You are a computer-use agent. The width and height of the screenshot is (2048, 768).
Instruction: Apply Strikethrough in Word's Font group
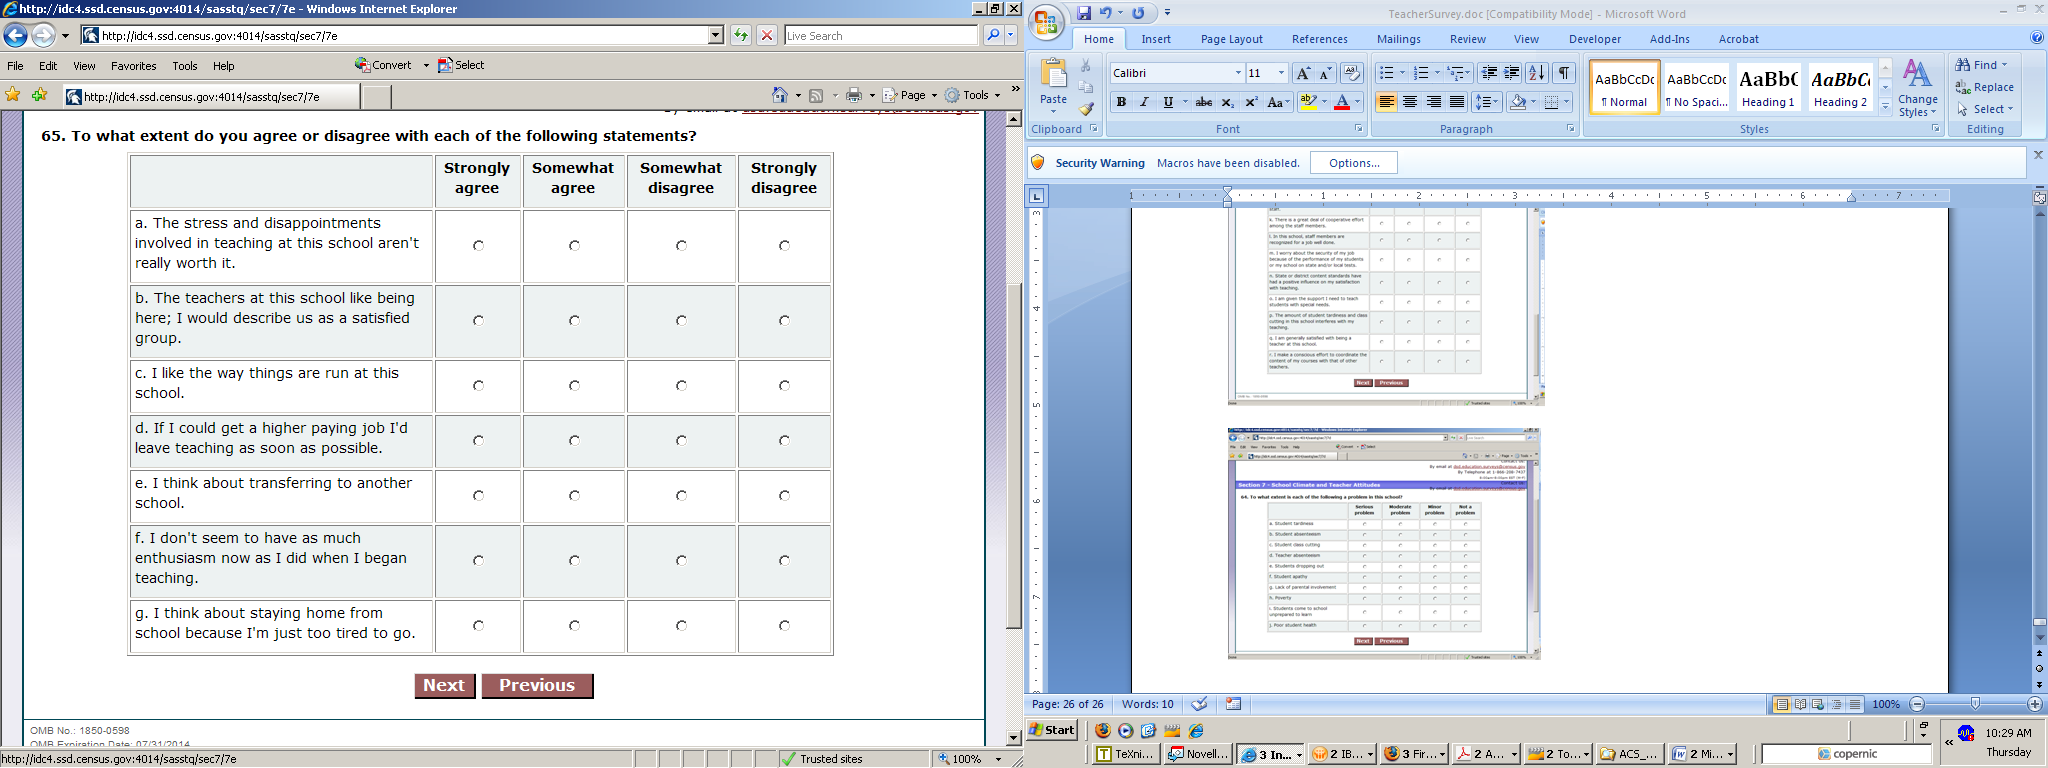(1204, 102)
